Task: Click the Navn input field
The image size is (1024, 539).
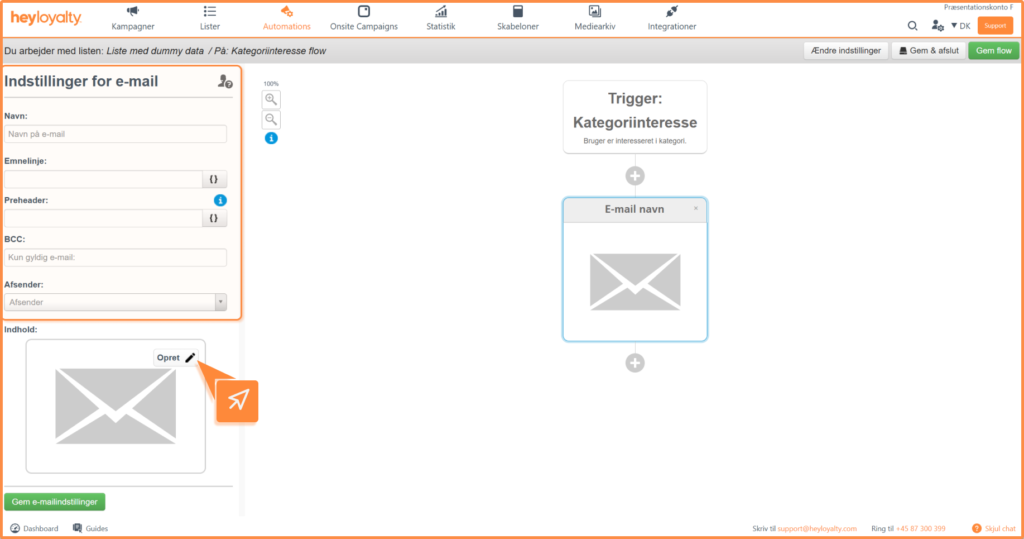Action: [115, 134]
